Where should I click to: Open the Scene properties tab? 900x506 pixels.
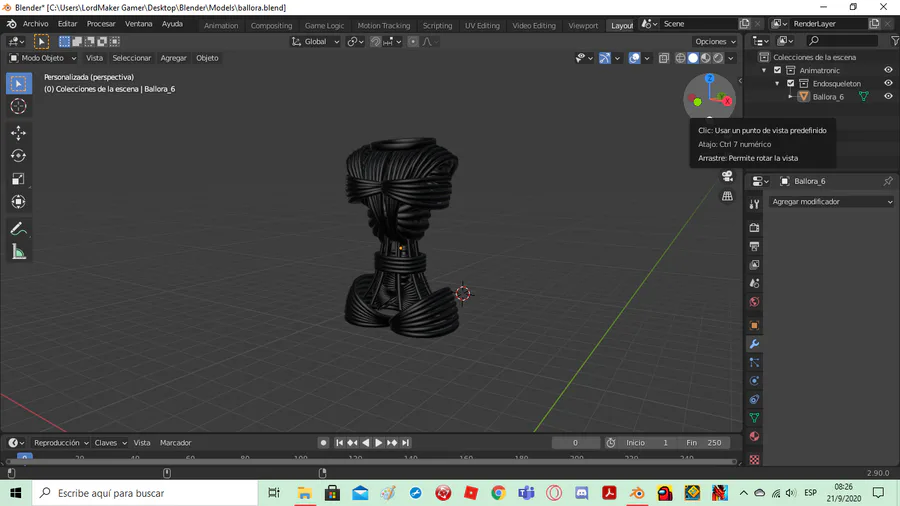(754, 283)
